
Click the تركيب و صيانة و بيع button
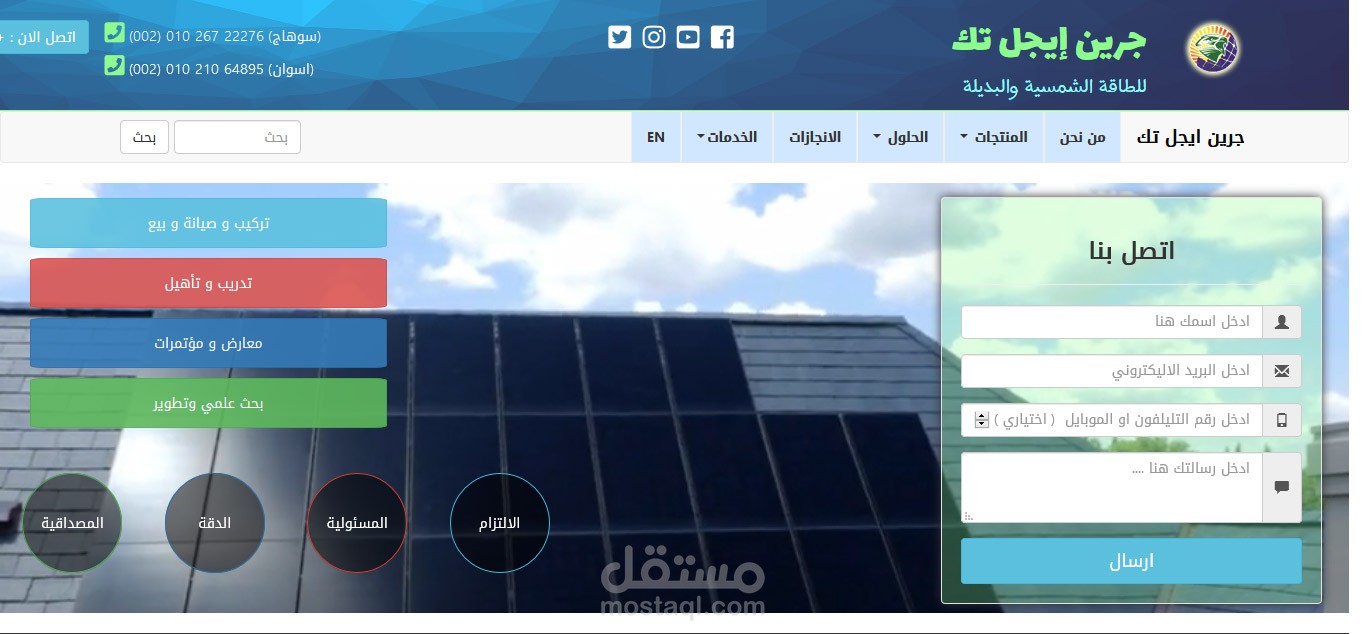(208, 223)
